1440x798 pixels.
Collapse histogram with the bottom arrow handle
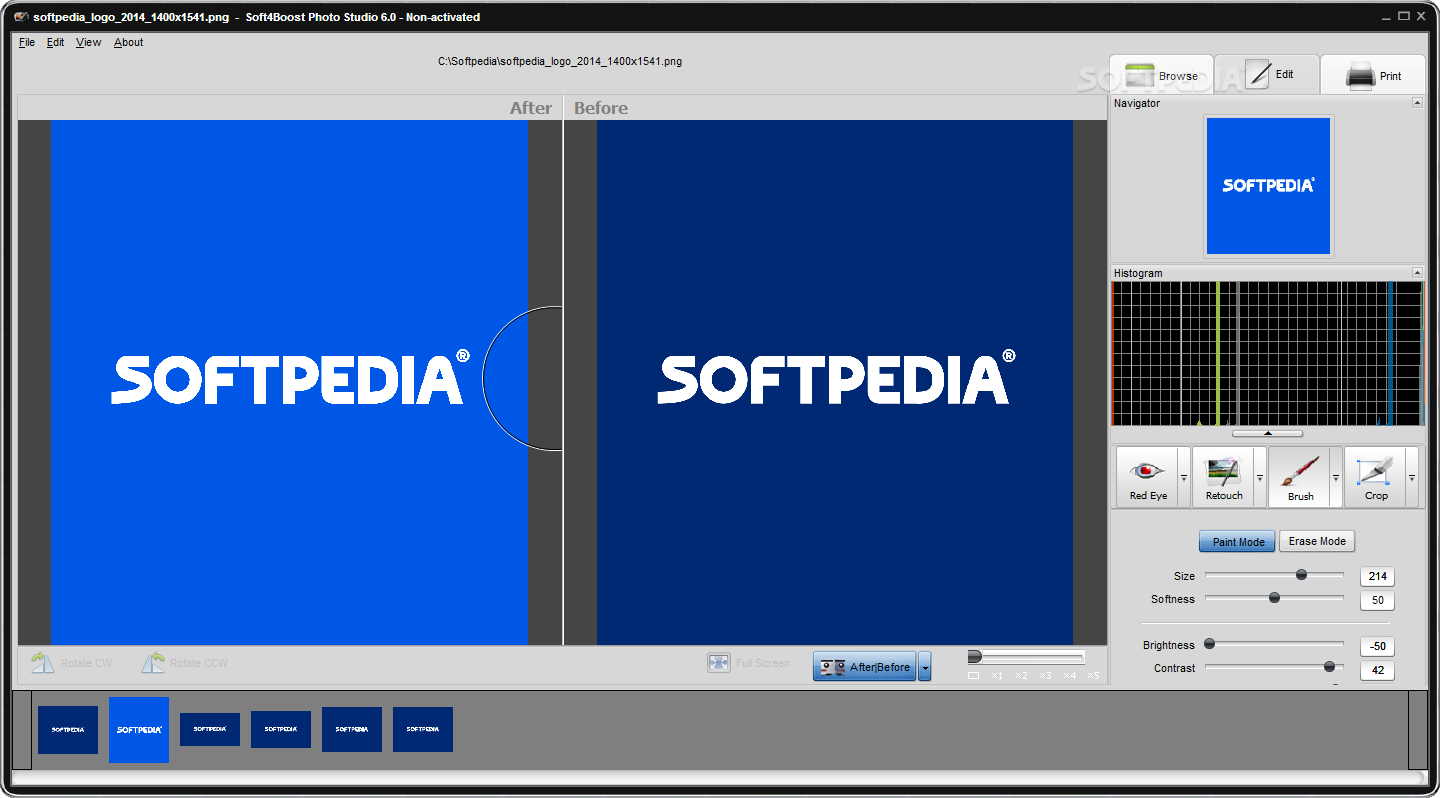[1267, 433]
